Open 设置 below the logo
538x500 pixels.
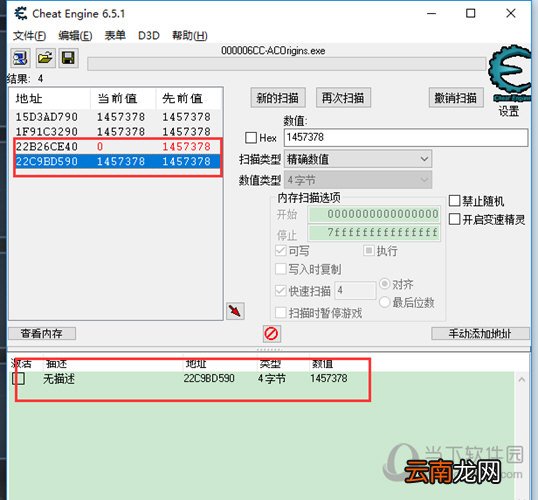click(x=508, y=111)
